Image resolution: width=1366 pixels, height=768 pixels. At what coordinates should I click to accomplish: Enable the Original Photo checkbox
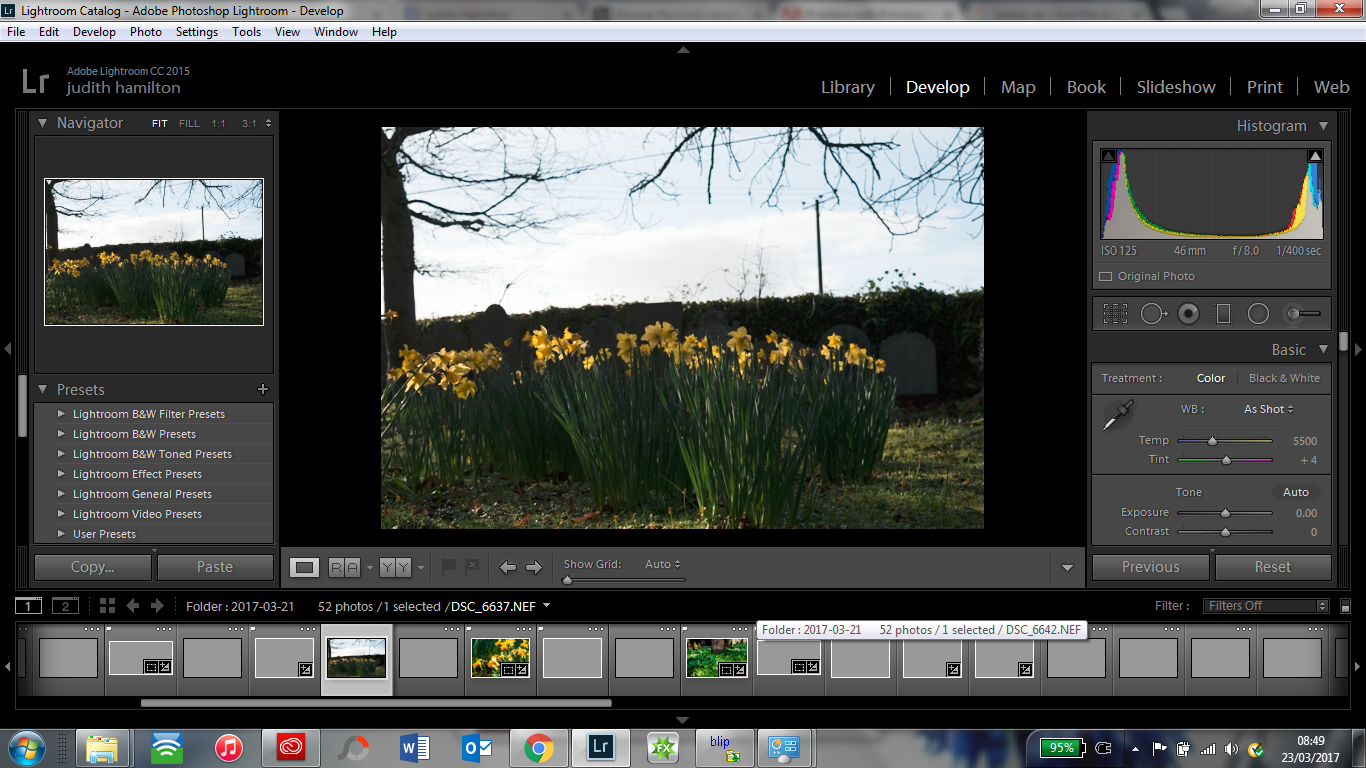point(1106,276)
